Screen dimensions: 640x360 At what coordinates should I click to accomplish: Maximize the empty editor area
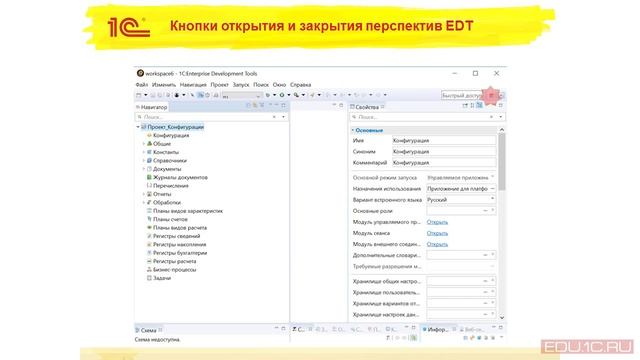(342, 105)
